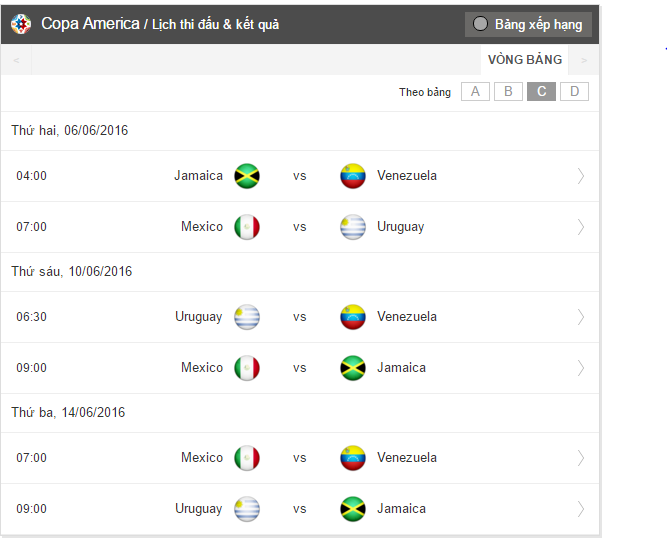Toggle the Bảng xếp hạng standings switch

click(481, 24)
